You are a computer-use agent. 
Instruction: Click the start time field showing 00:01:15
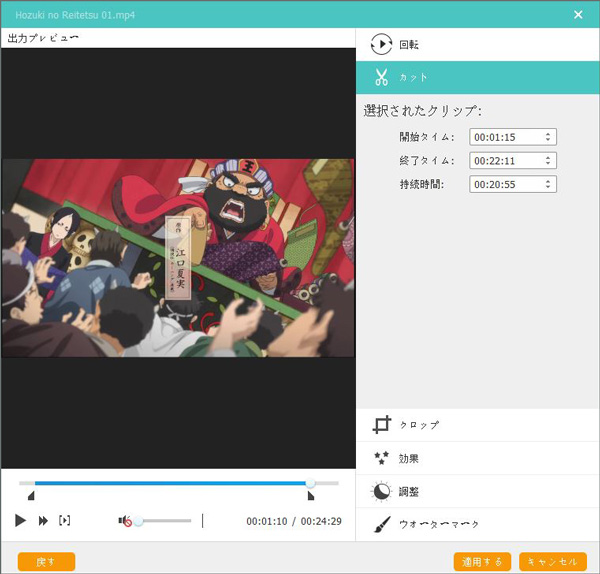coord(505,137)
